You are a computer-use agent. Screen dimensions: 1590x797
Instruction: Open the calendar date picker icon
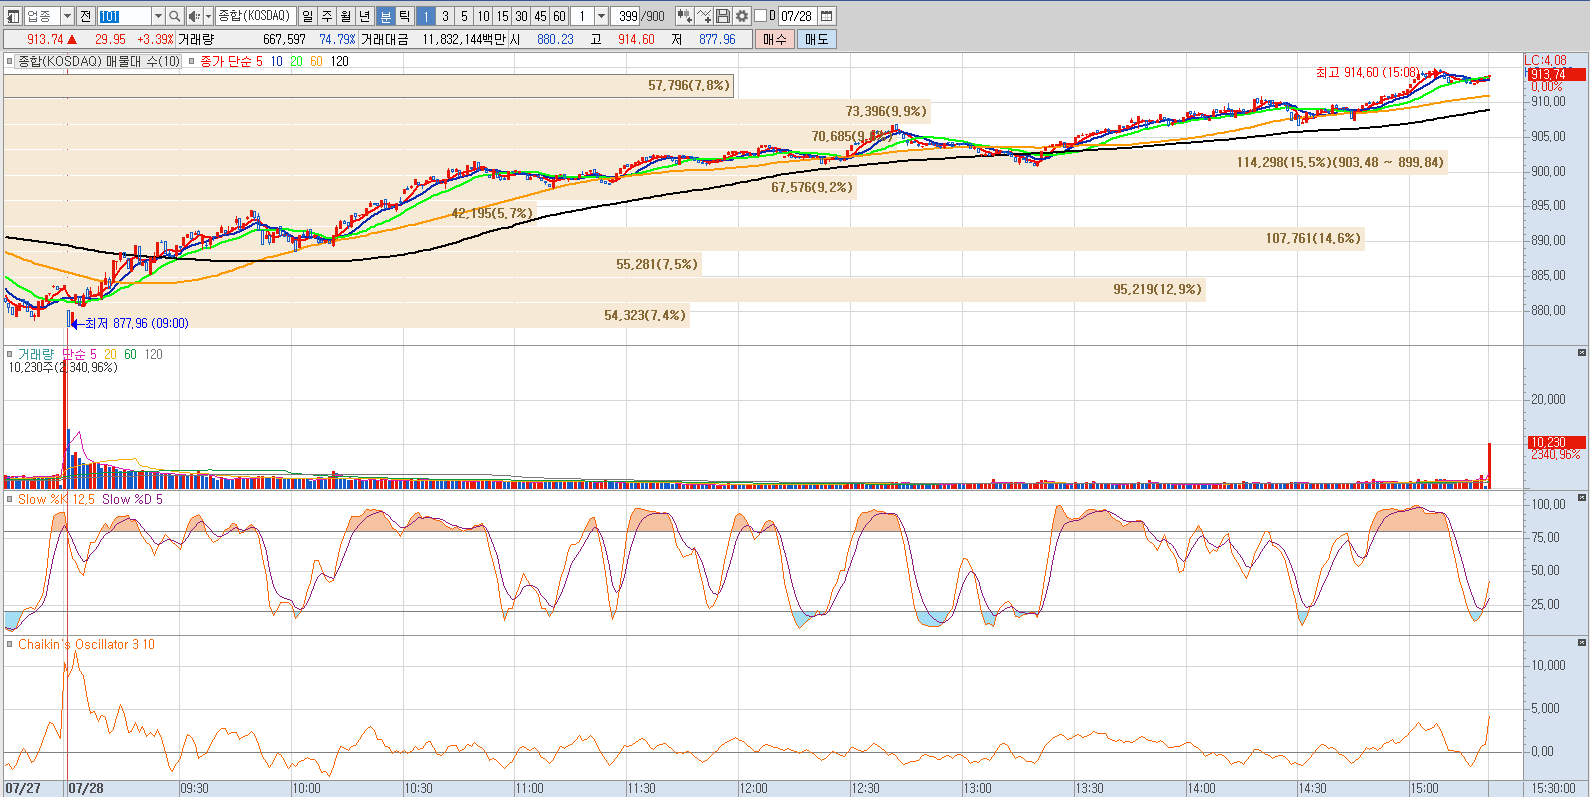pos(827,16)
